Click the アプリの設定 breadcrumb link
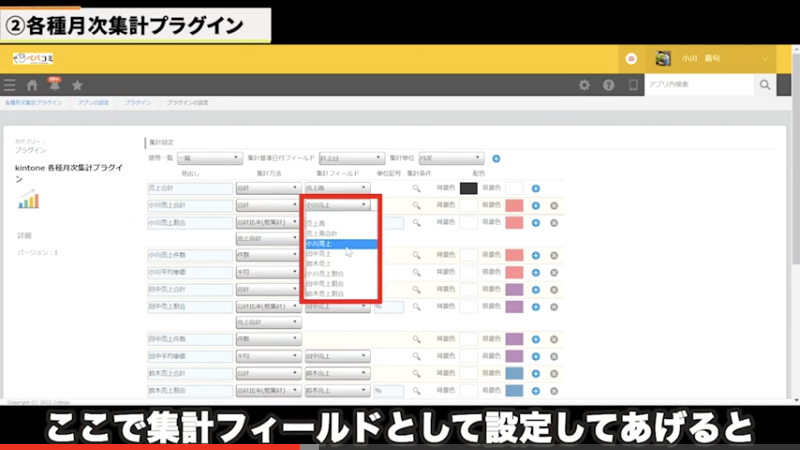 tap(94, 103)
